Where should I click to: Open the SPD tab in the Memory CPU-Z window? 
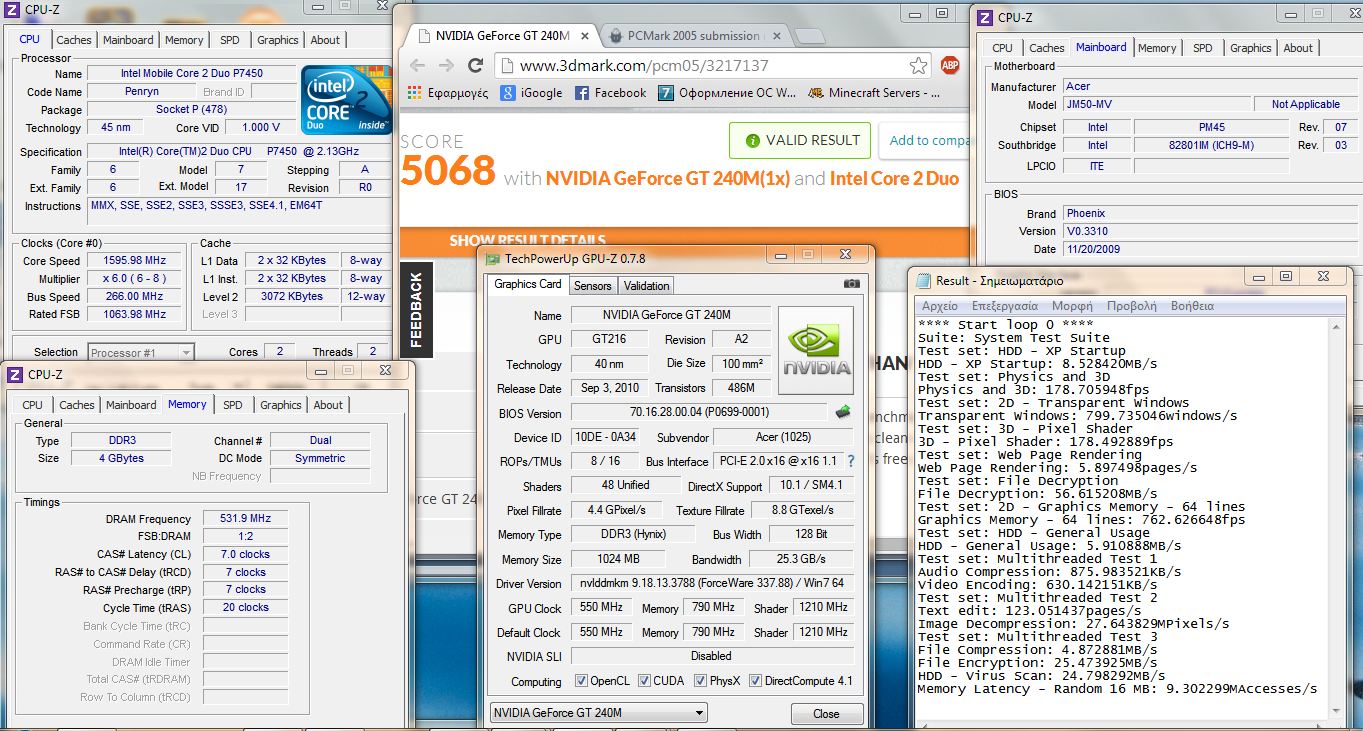tap(232, 405)
